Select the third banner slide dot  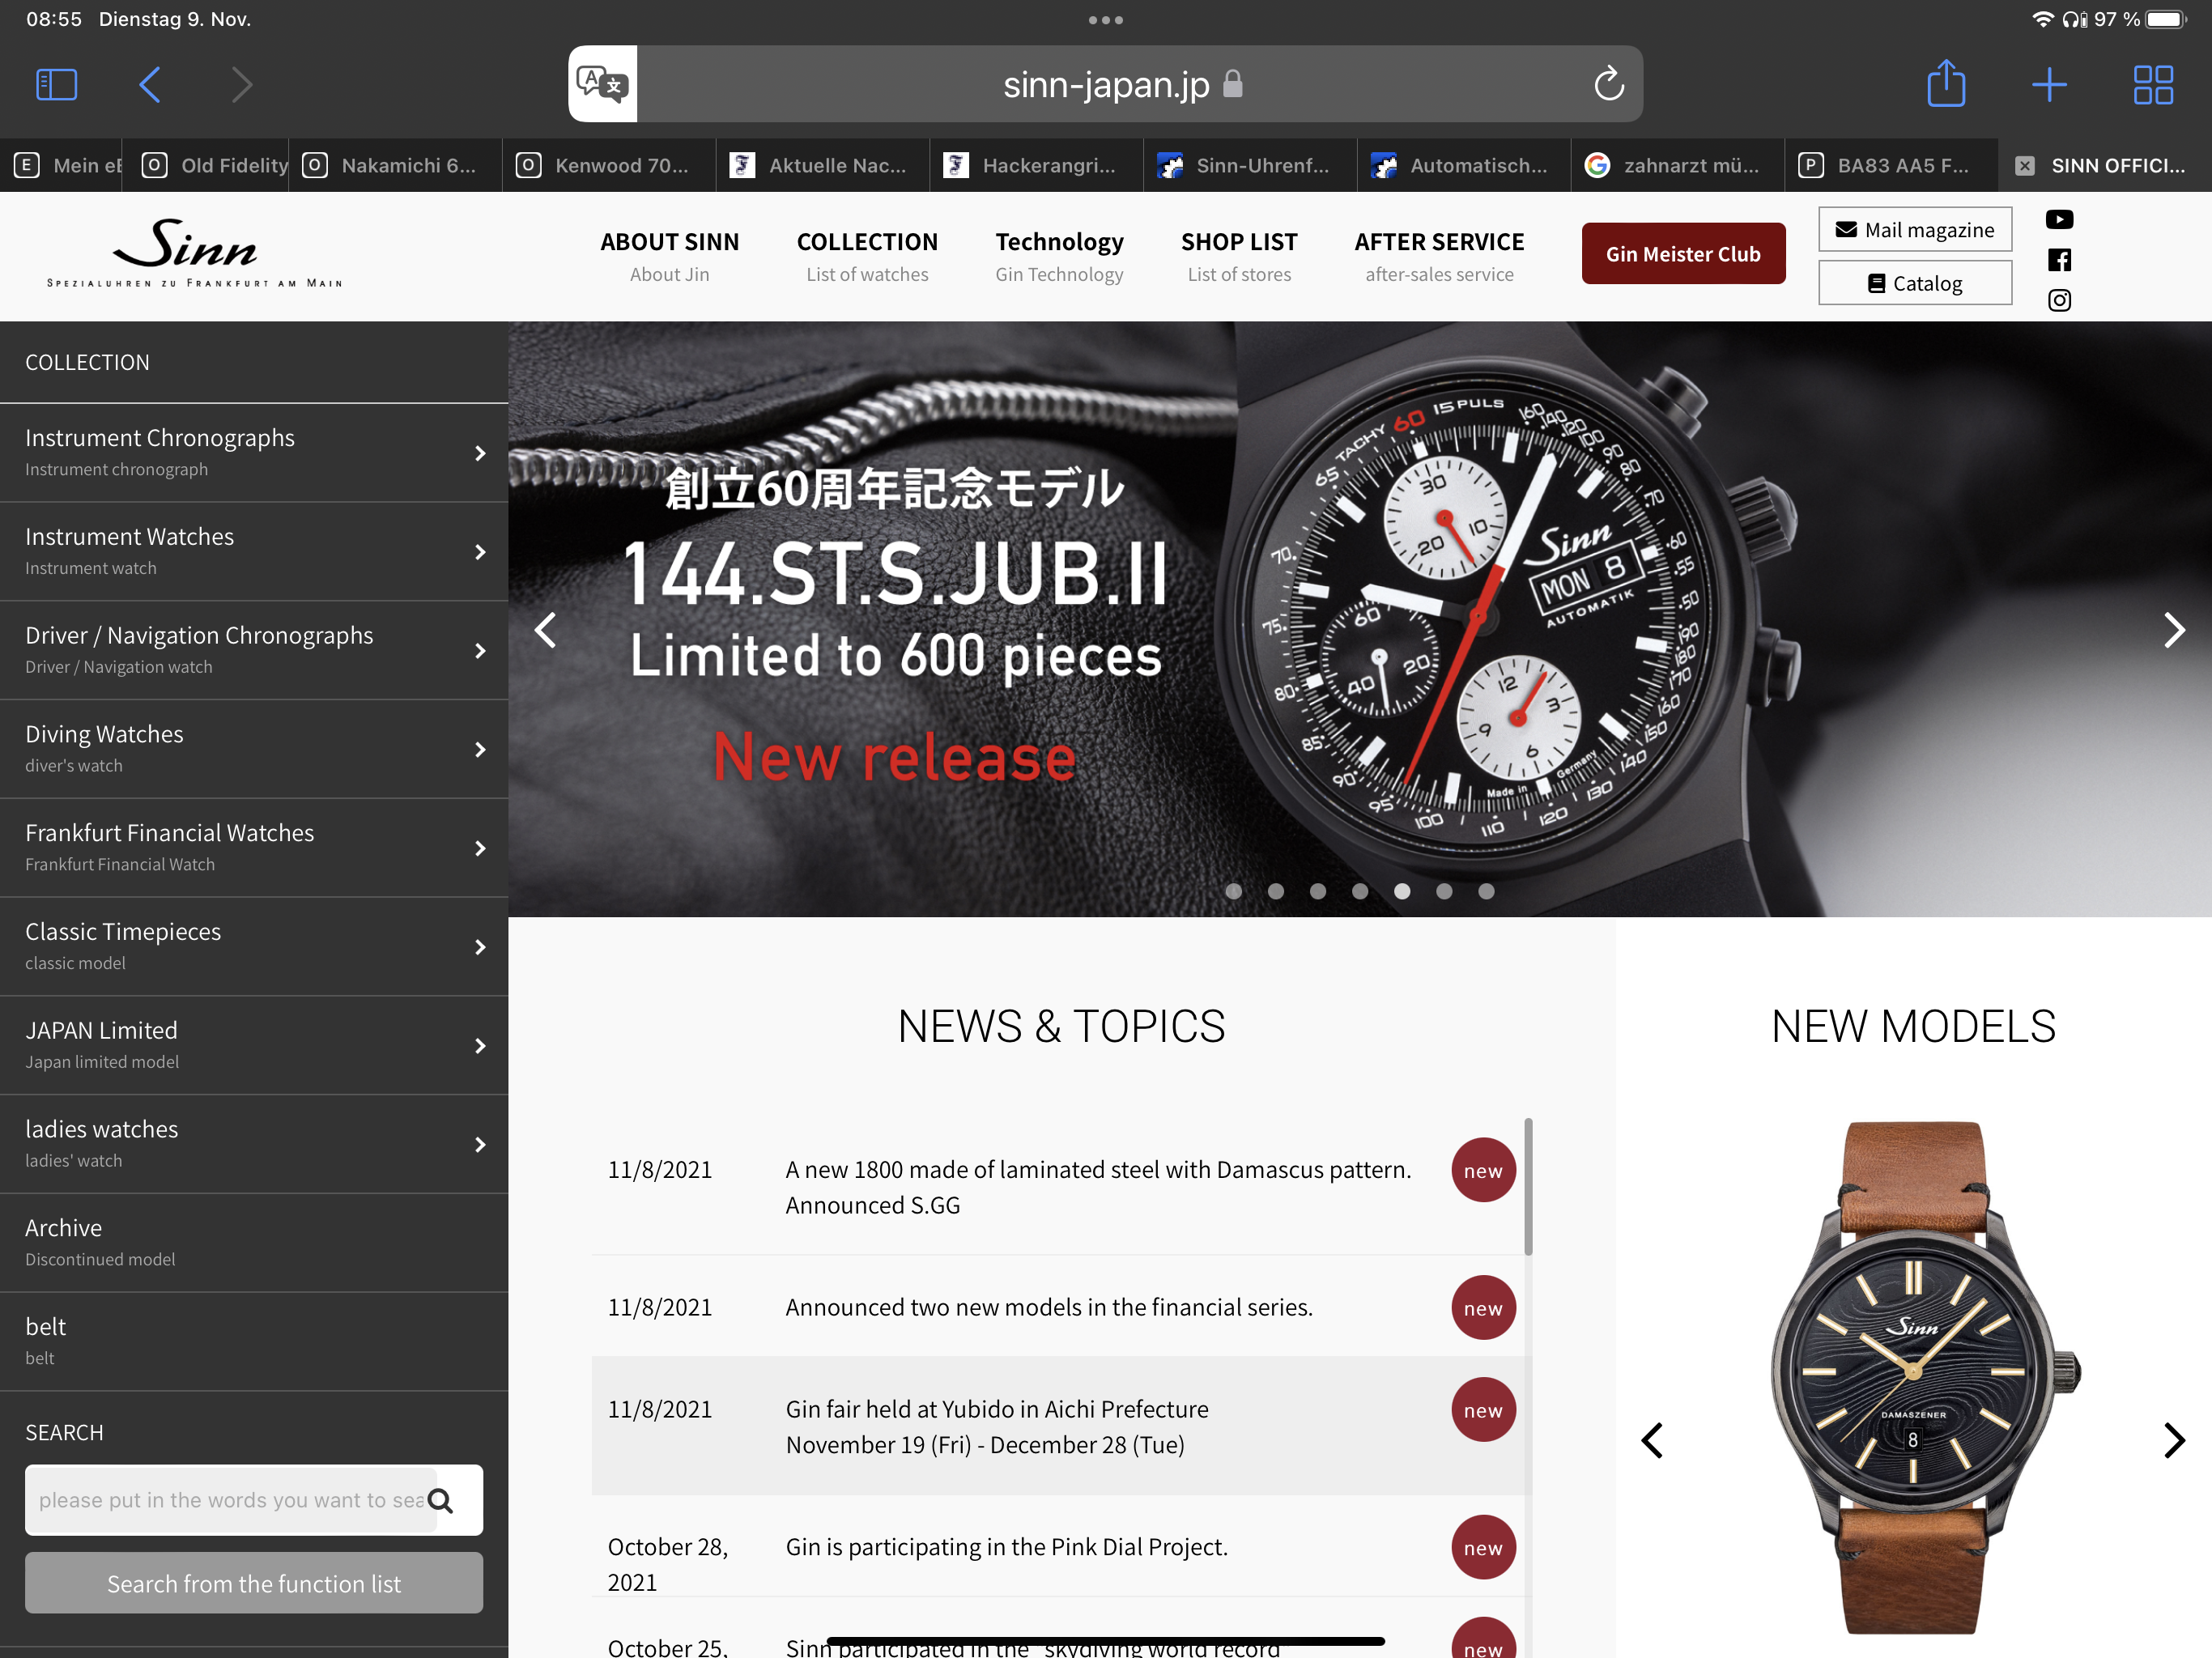point(1318,891)
